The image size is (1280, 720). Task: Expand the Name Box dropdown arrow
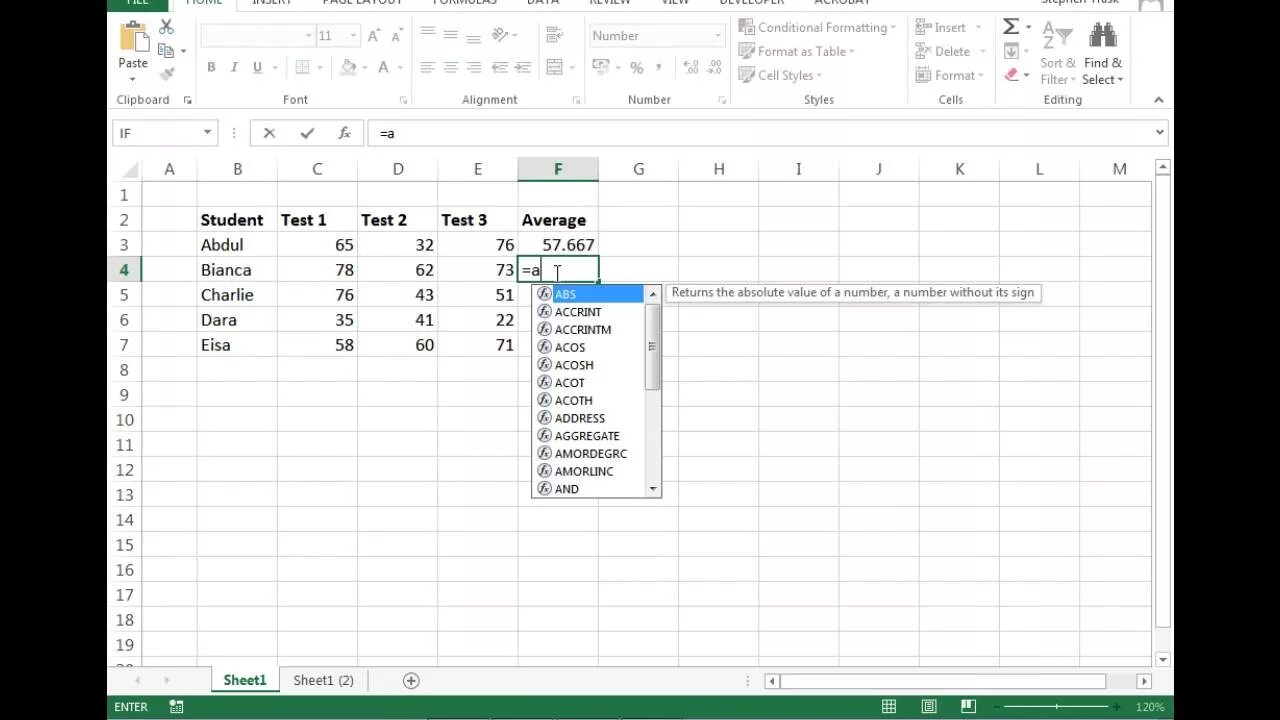pyautogui.click(x=207, y=133)
